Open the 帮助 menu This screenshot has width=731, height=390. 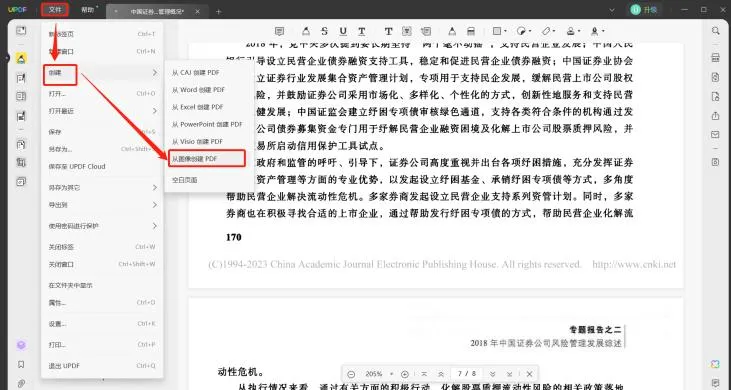point(87,10)
